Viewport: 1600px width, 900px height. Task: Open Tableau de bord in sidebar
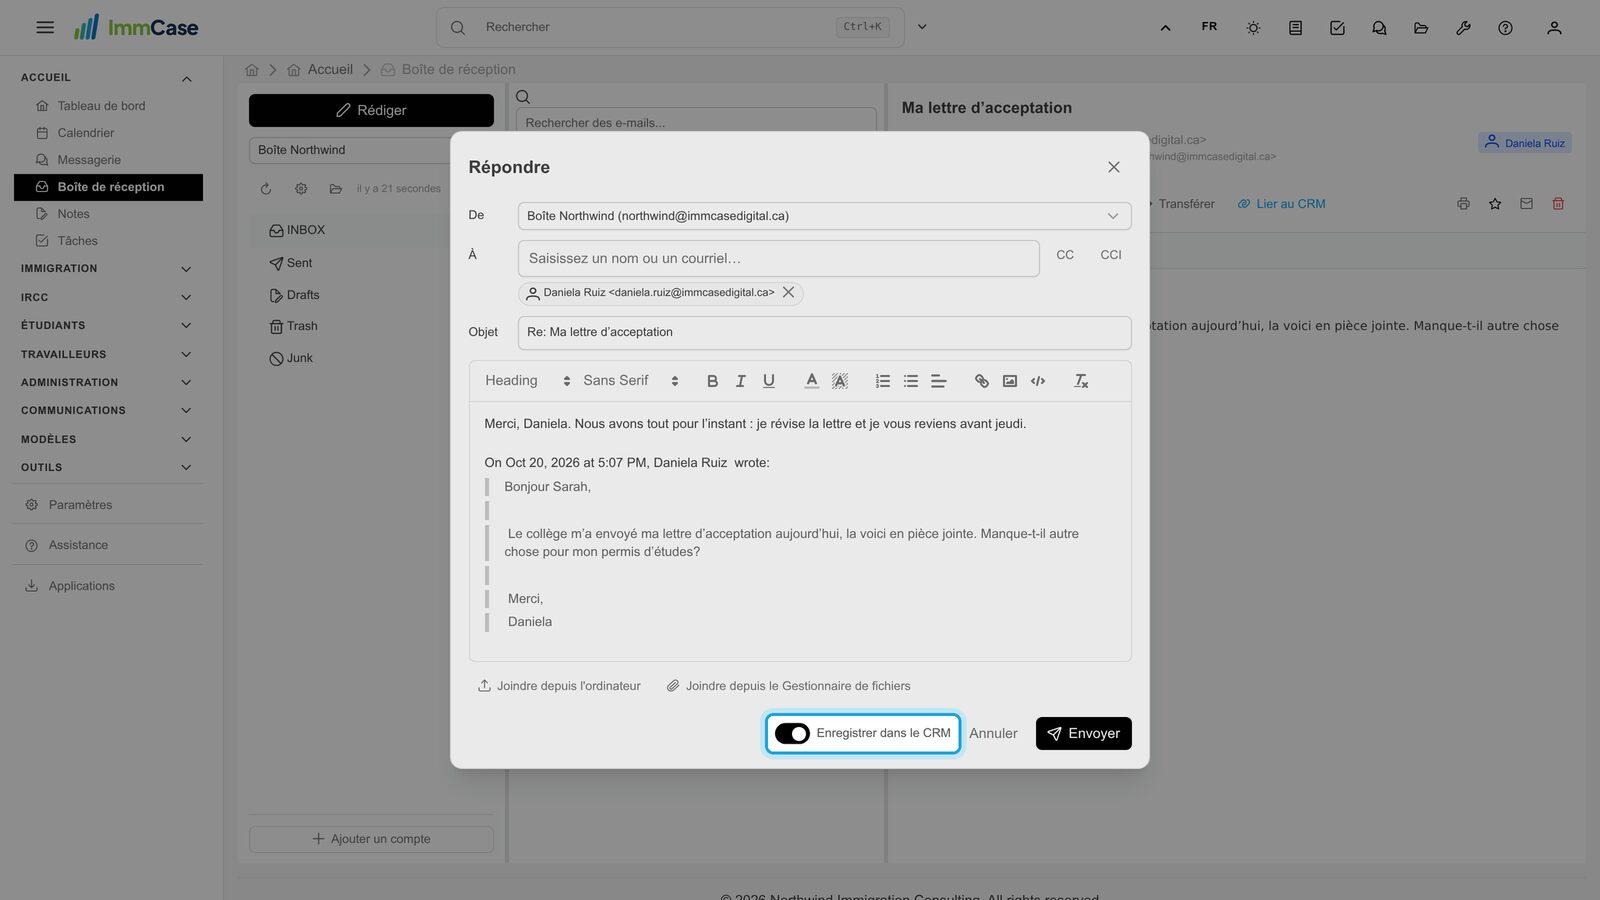(101, 106)
